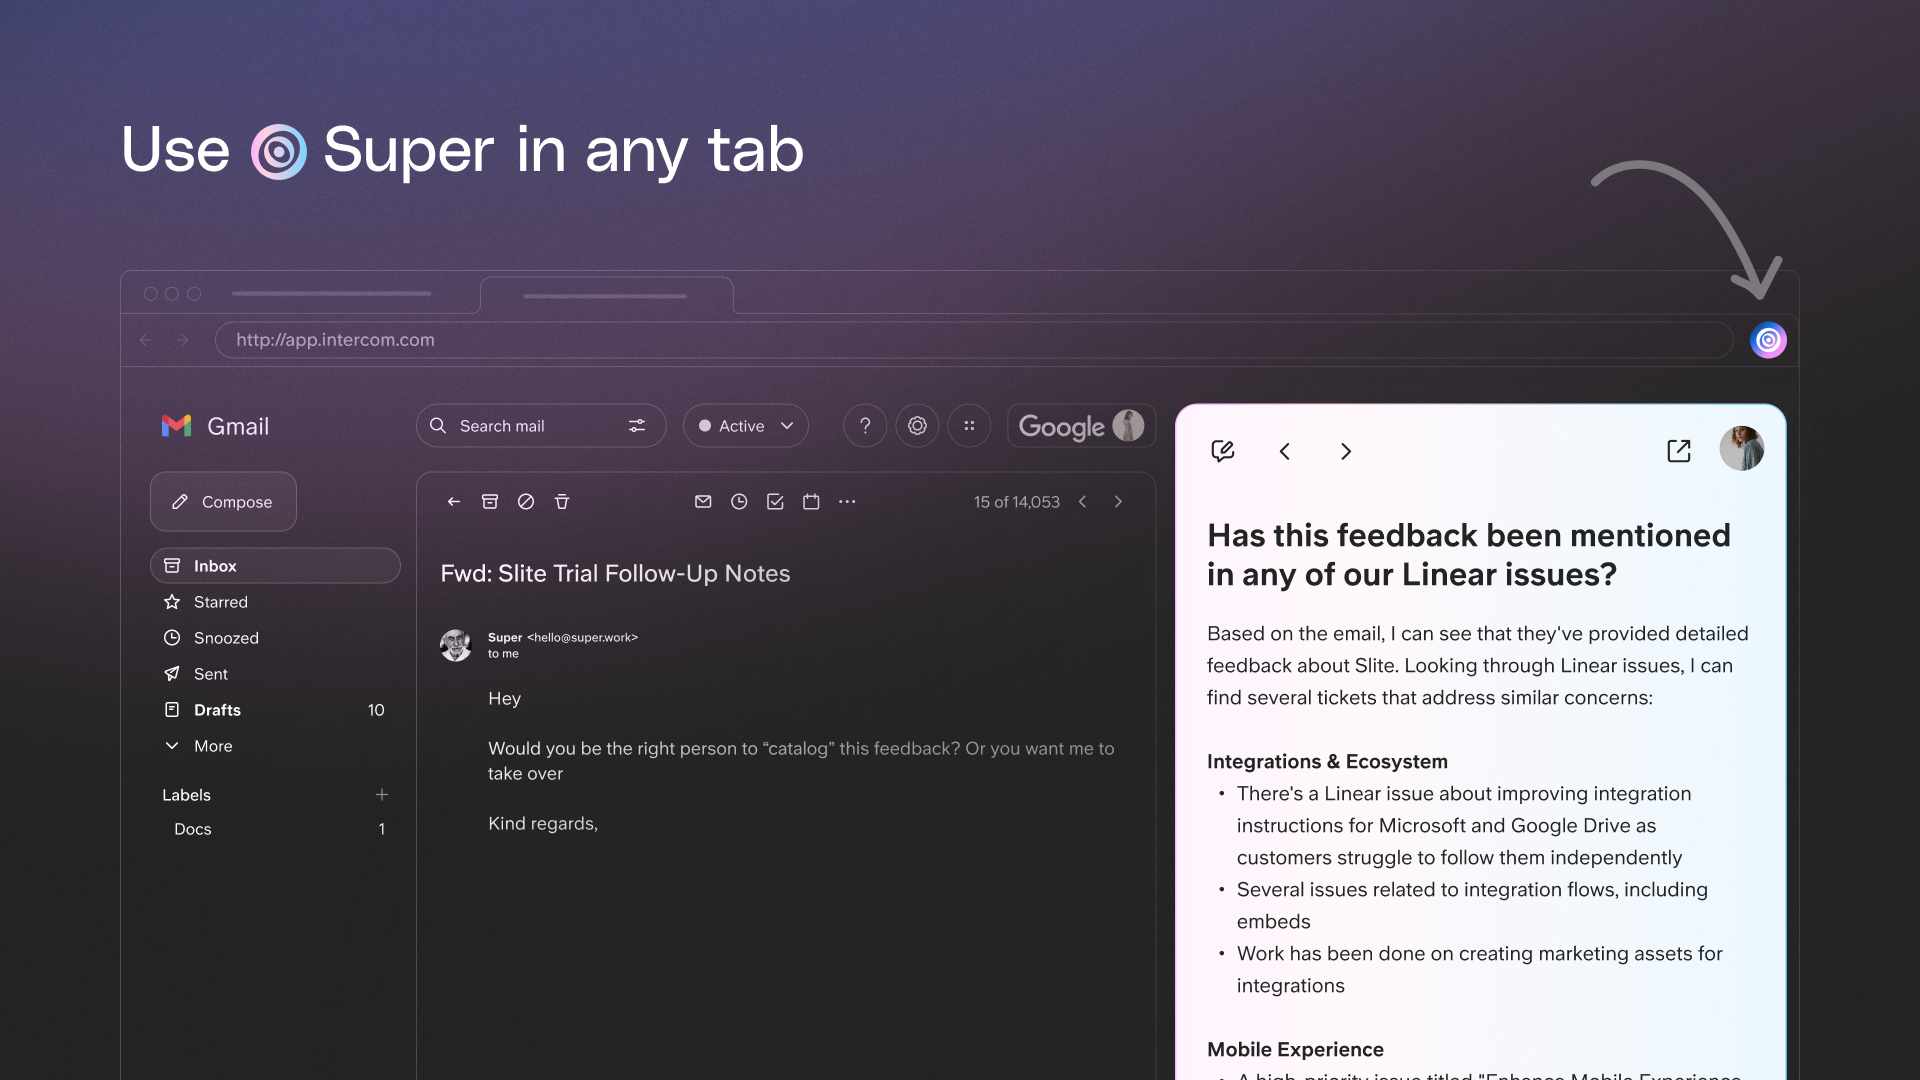This screenshot has width=1920, height=1080.
Task: Click the Gmail logo
Action: (x=215, y=426)
